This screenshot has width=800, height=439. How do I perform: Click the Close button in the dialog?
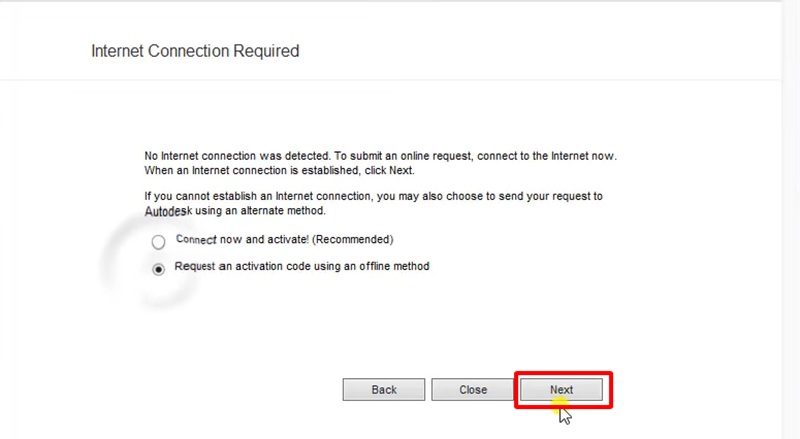(x=473, y=390)
